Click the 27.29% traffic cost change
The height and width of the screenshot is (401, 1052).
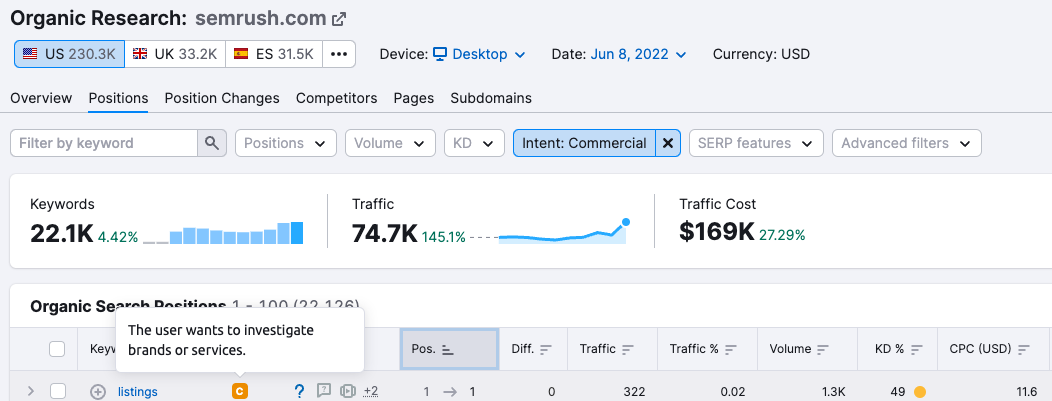click(782, 235)
